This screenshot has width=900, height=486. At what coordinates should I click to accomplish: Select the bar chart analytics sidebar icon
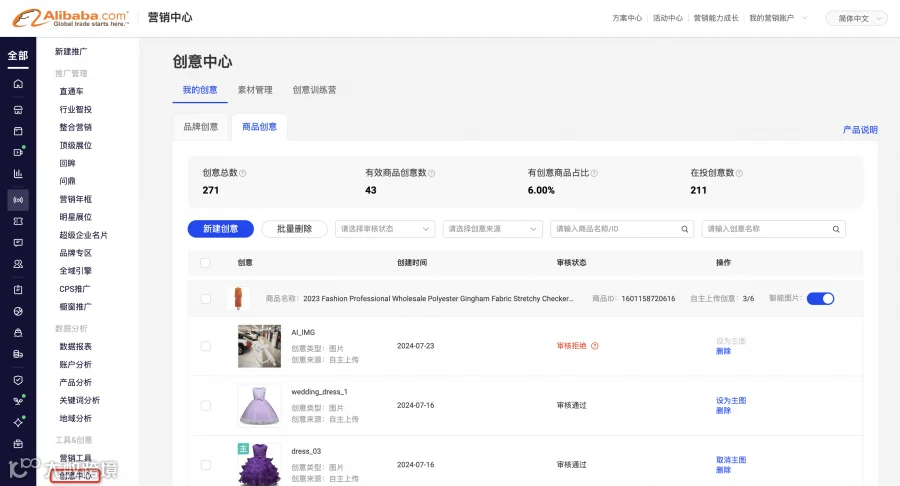18,173
